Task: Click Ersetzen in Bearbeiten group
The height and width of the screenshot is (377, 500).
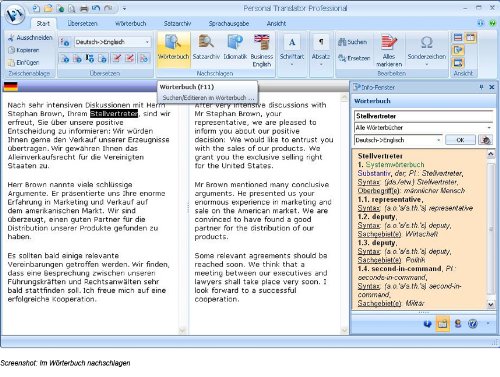Action: (354, 58)
